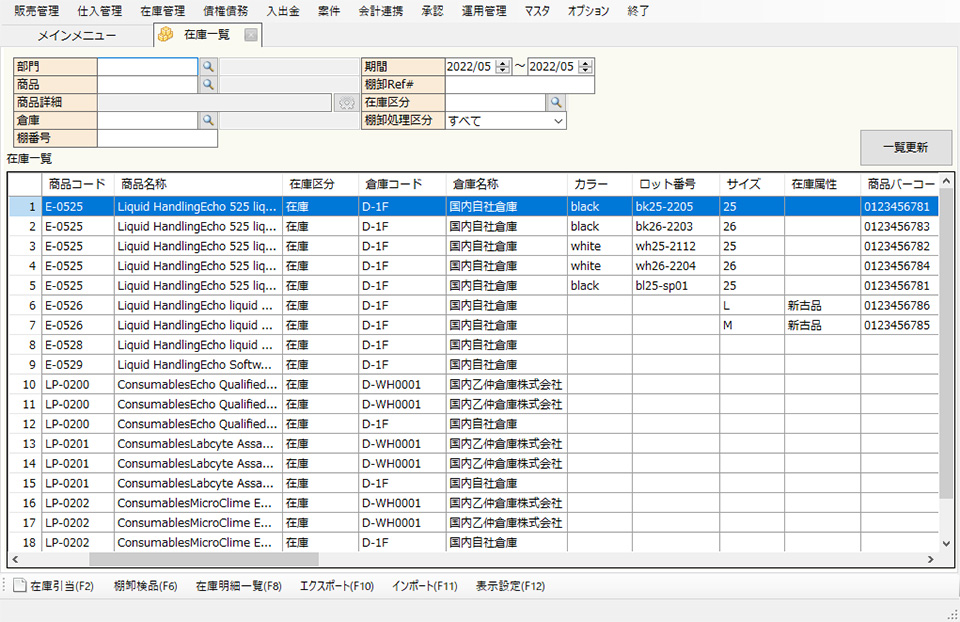Image resolution: width=960 pixels, height=622 pixels.
Task: Click the gear icon beside 商品詳細
Action: point(346,103)
